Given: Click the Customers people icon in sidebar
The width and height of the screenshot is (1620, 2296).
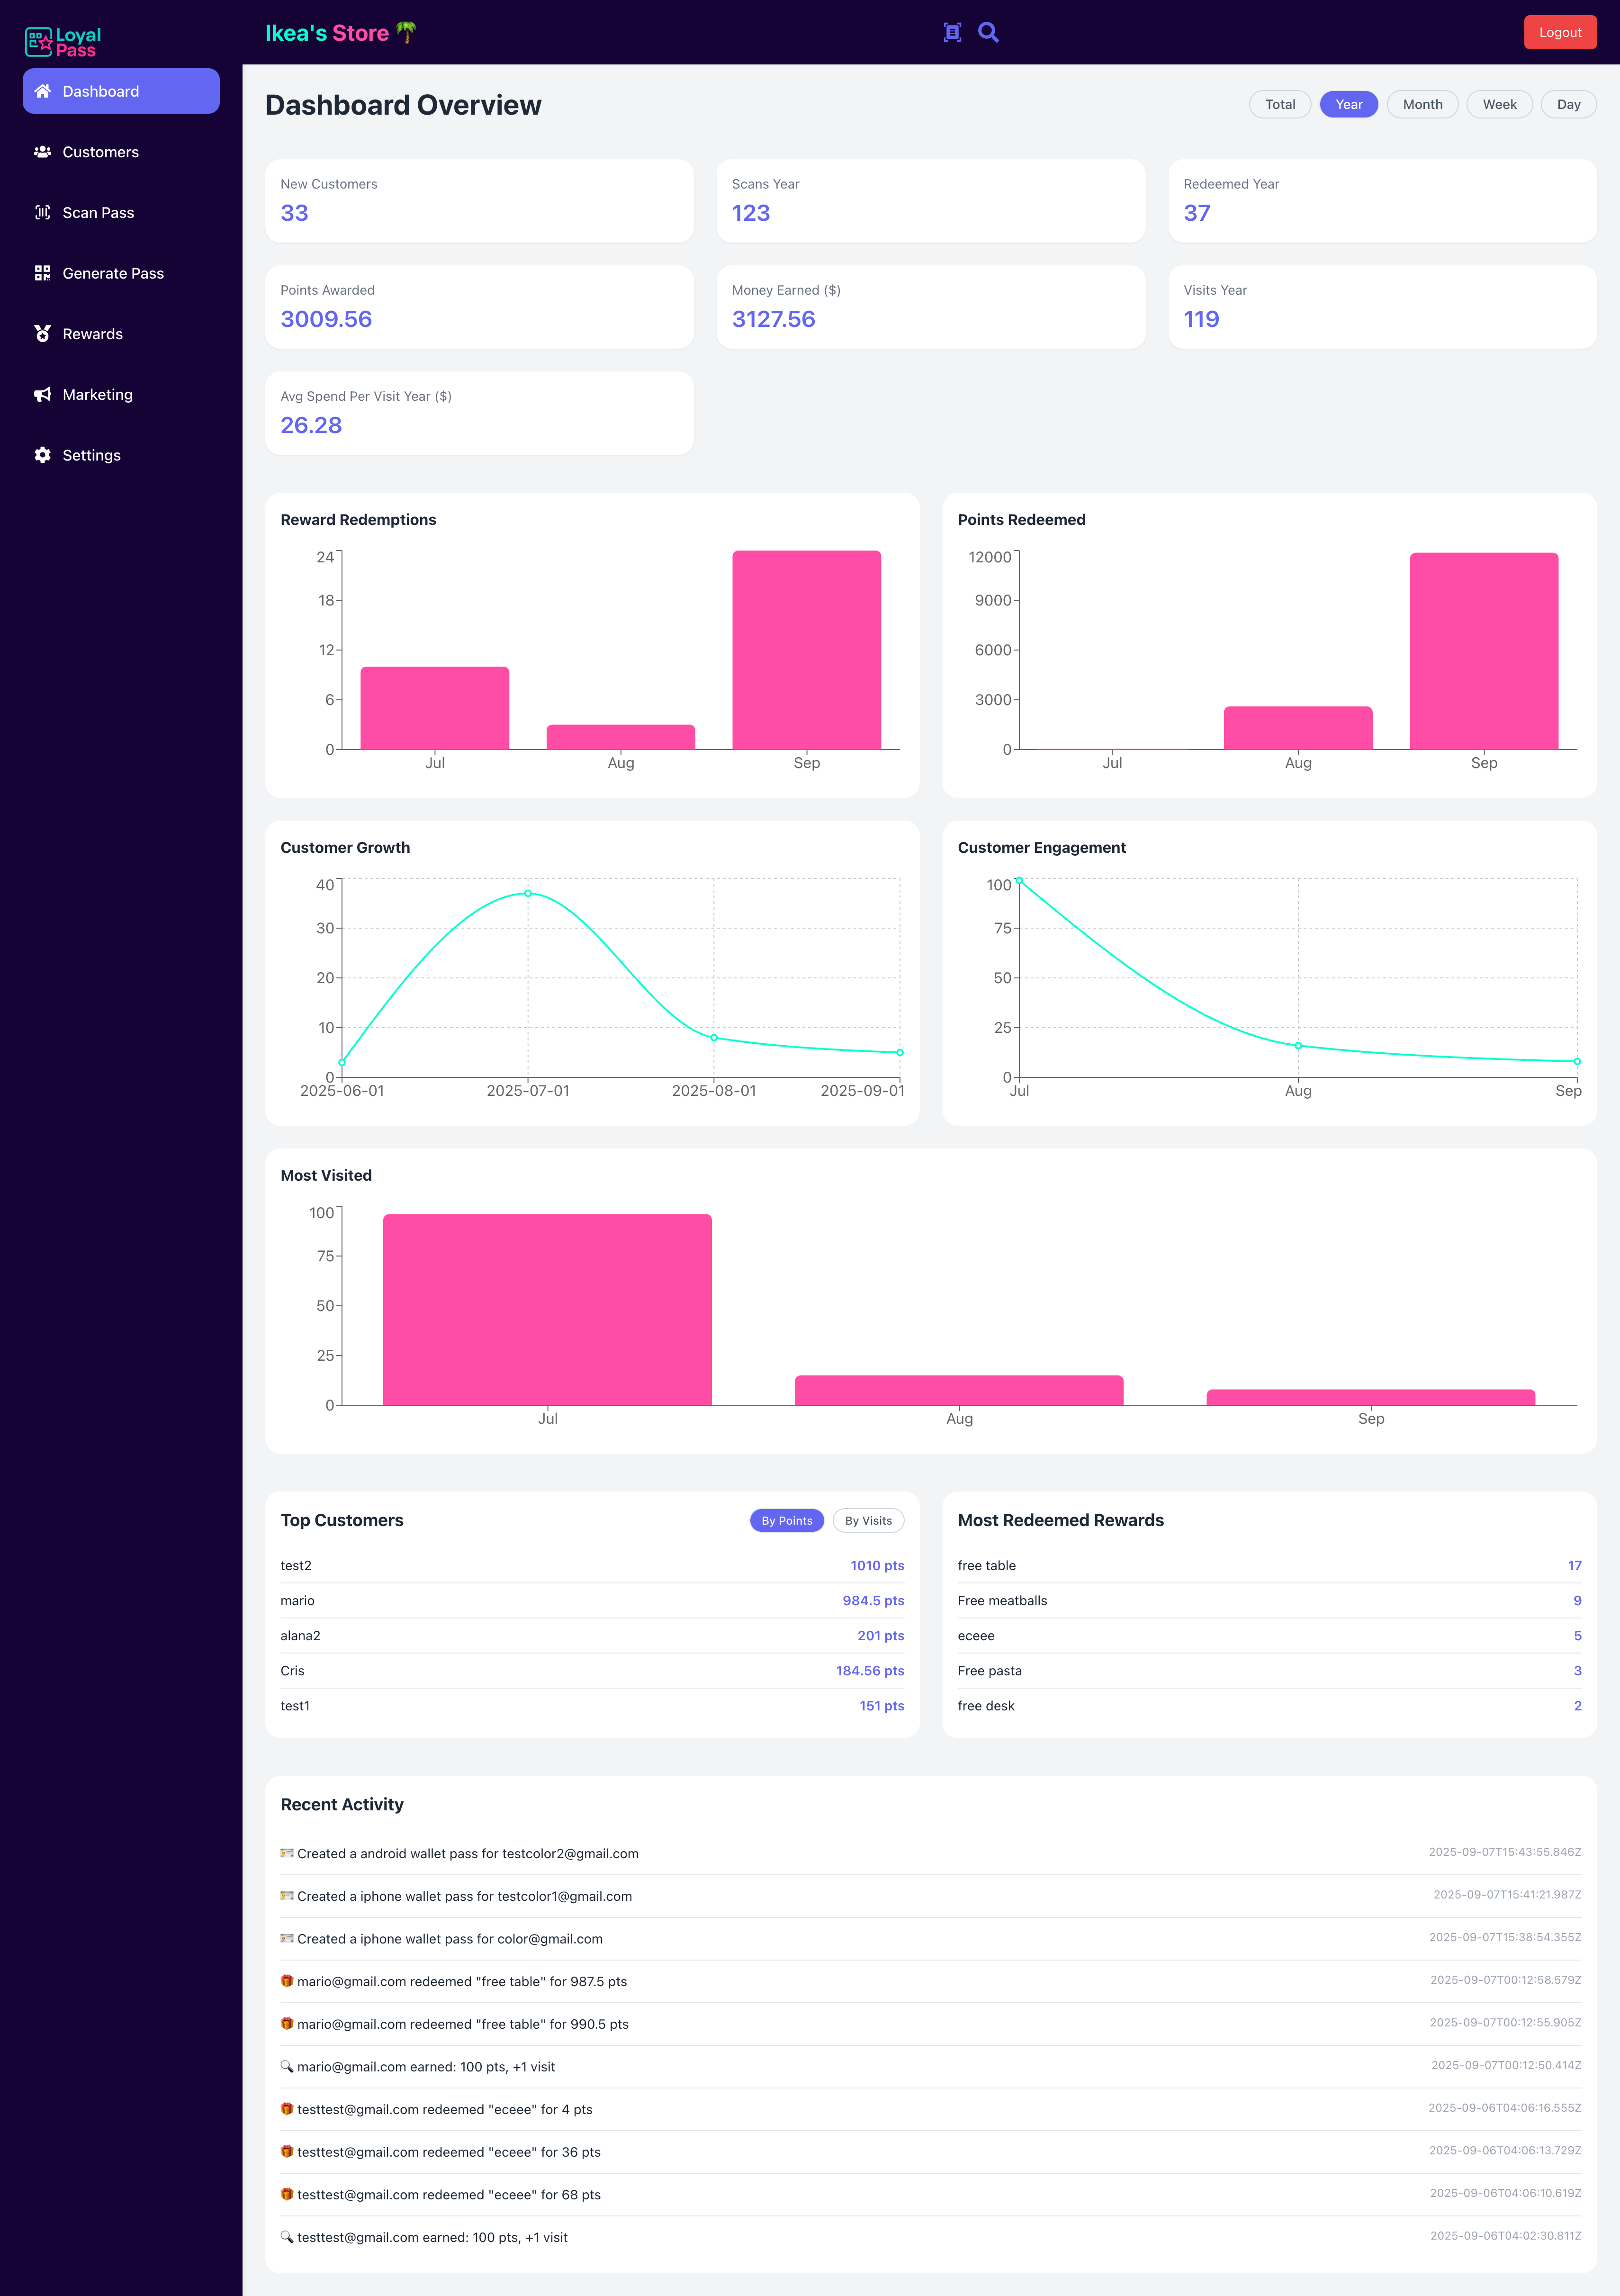Looking at the screenshot, I should [42, 152].
